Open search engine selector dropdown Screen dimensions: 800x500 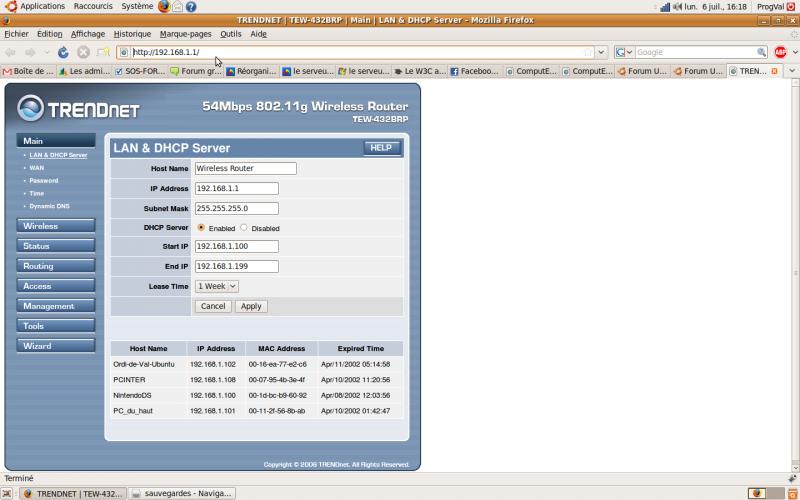pyautogui.click(x=624, y=52)
